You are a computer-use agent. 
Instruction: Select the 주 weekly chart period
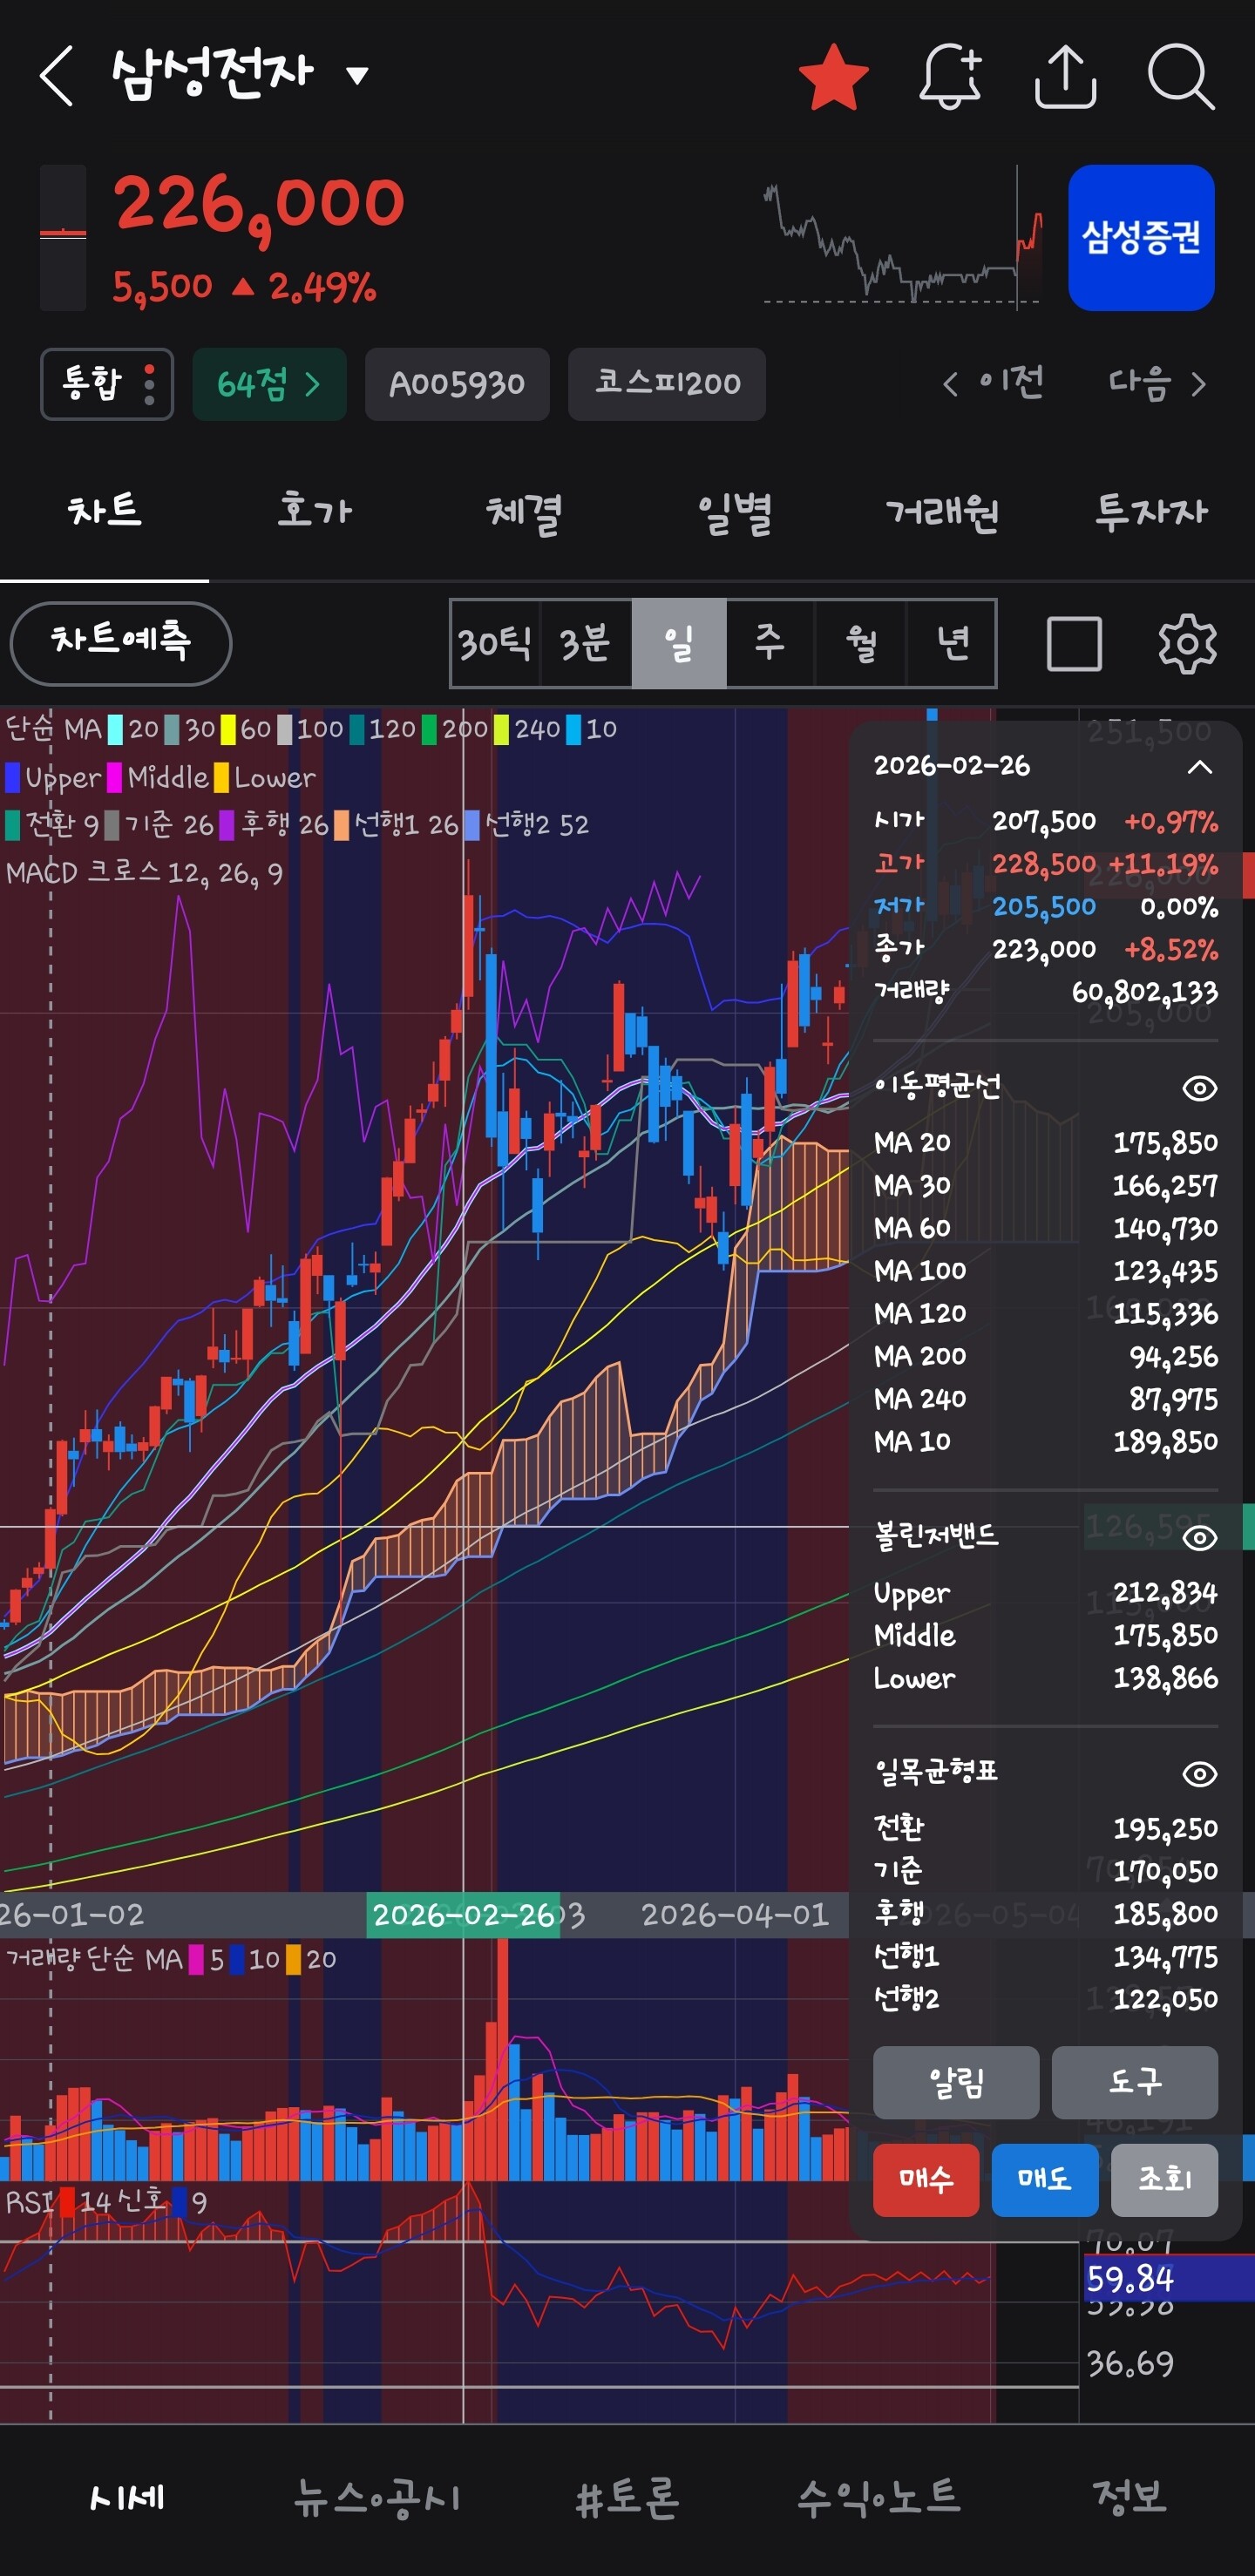(770, 643)
